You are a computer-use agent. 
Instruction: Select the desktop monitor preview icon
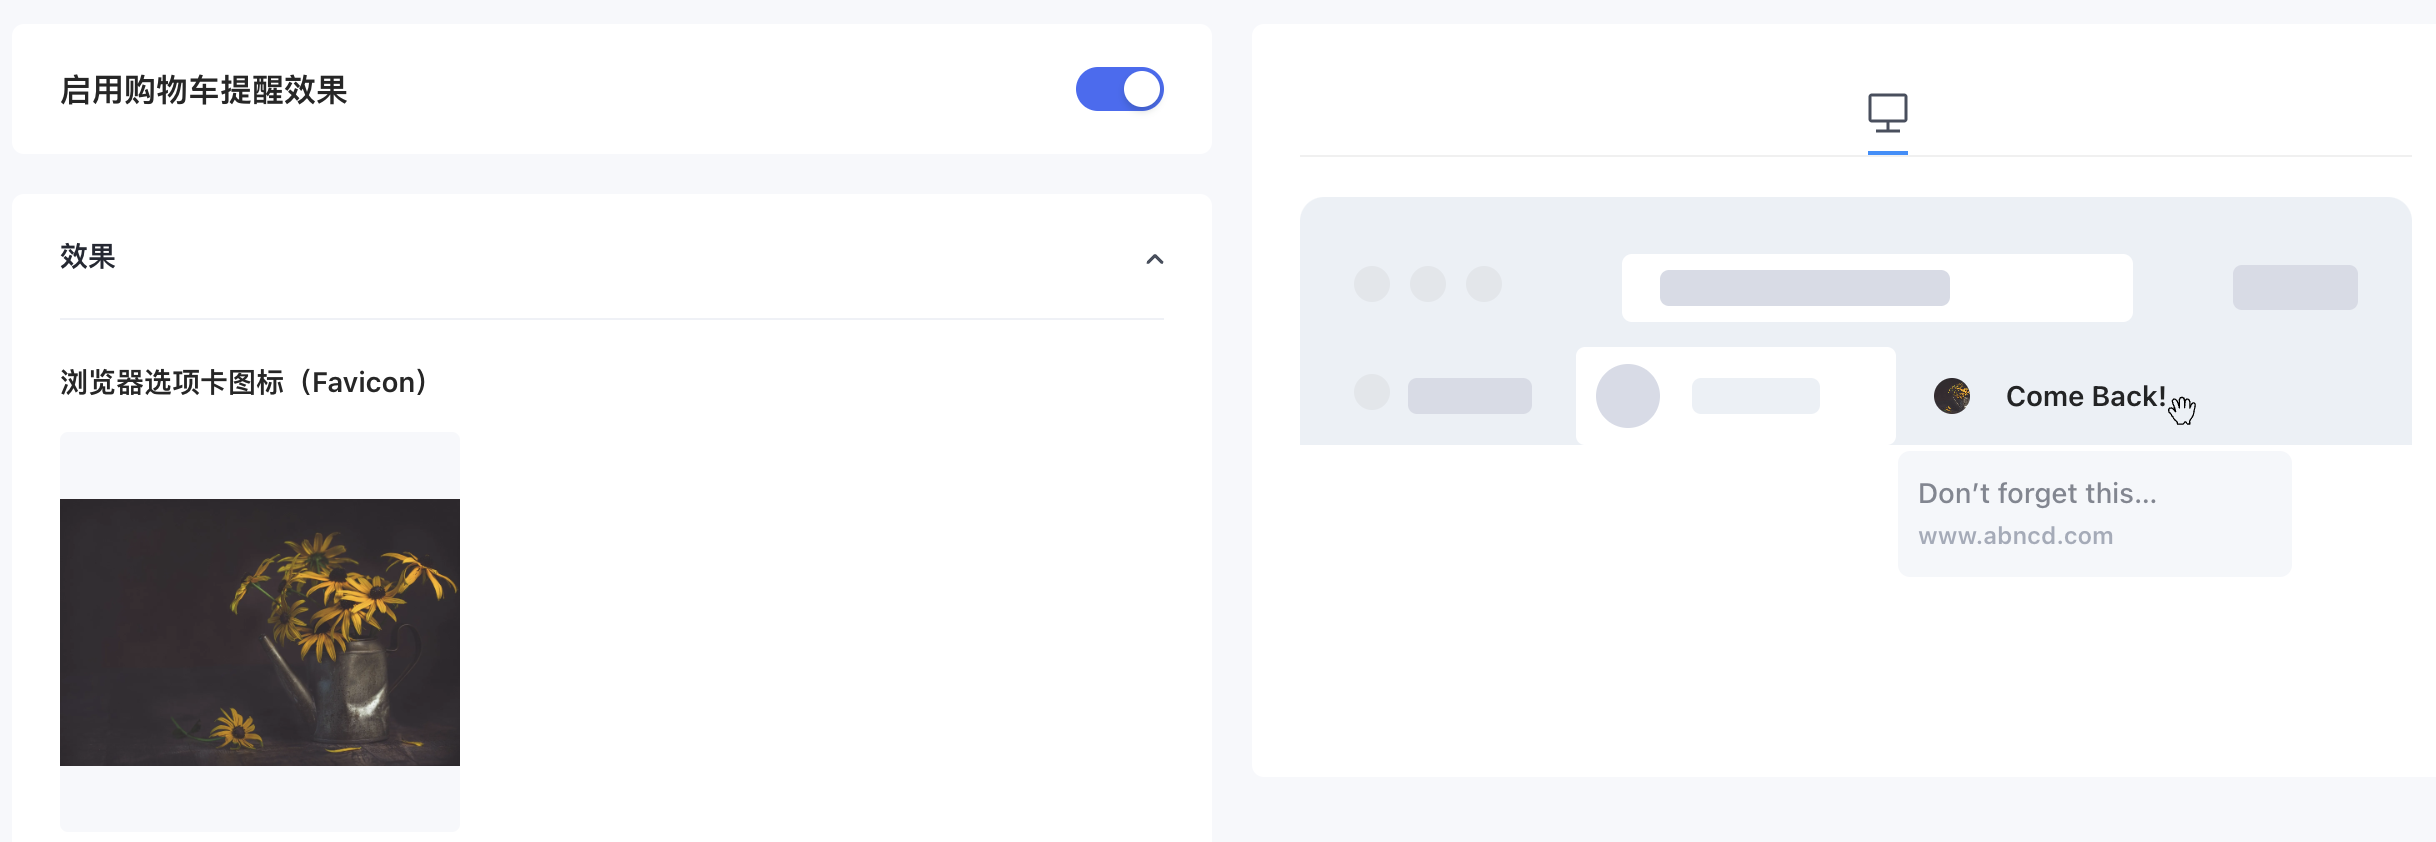[1888, 113]
